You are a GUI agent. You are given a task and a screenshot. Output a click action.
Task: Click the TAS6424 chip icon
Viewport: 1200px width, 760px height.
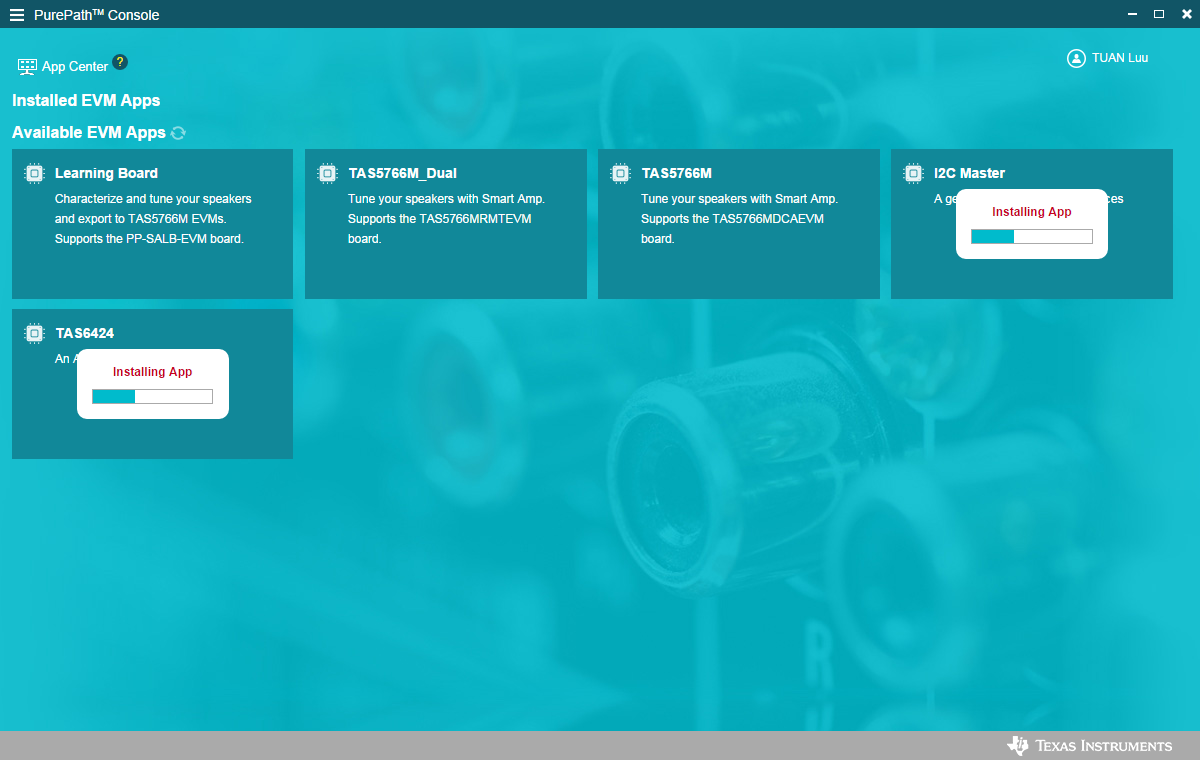pyautogui.click(x=34, y=333)
